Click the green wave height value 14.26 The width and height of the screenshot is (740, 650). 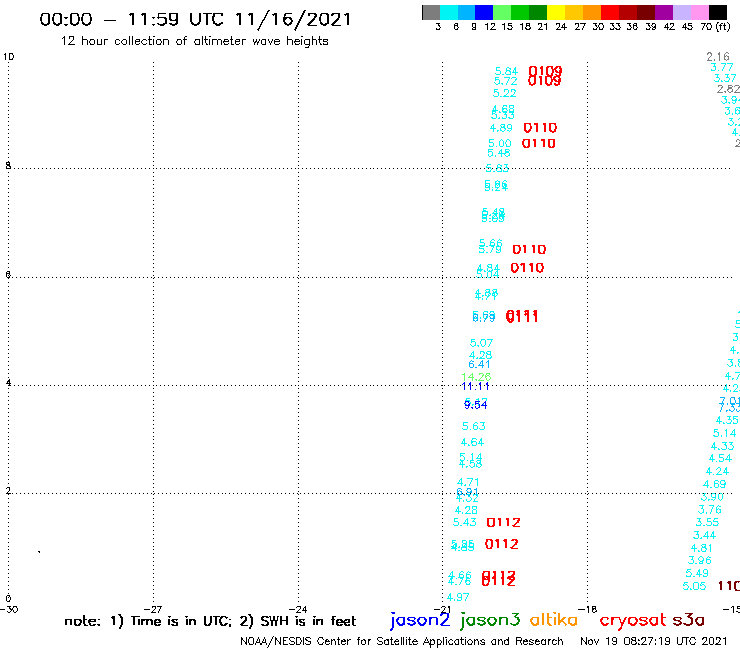[476, 377]
